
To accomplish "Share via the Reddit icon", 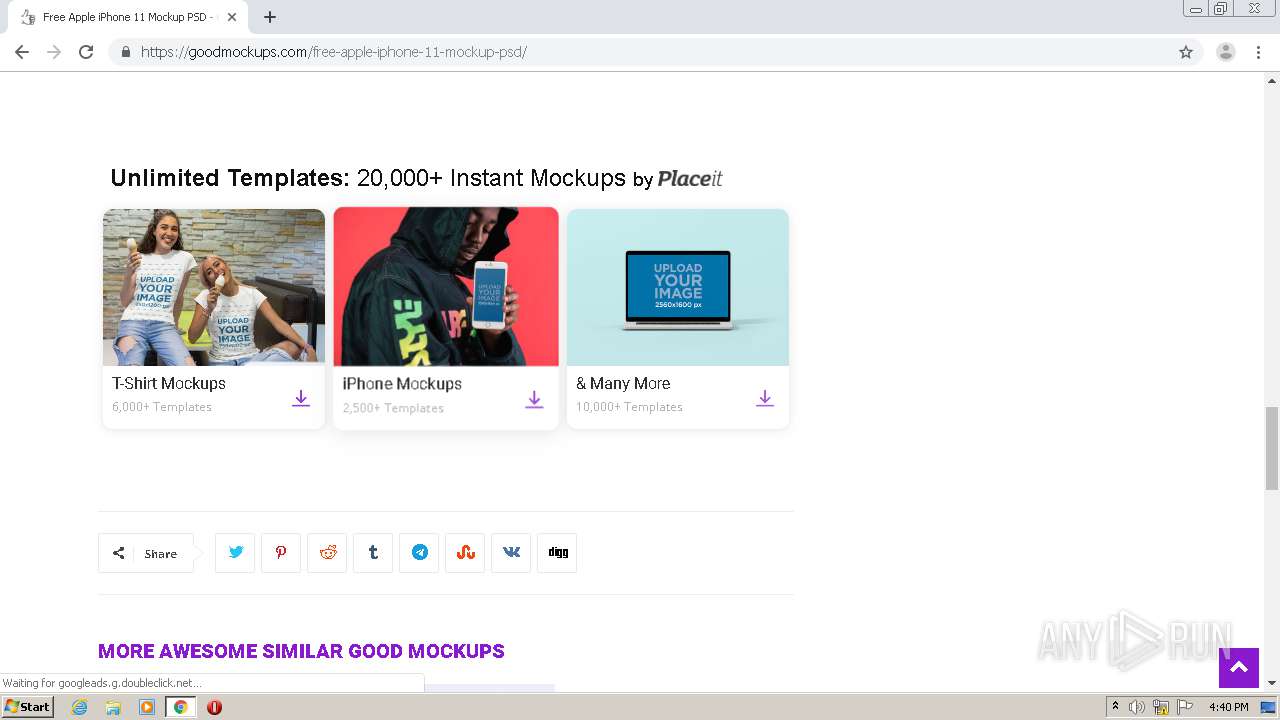I will pyautogui.click(x=327, y=552).
